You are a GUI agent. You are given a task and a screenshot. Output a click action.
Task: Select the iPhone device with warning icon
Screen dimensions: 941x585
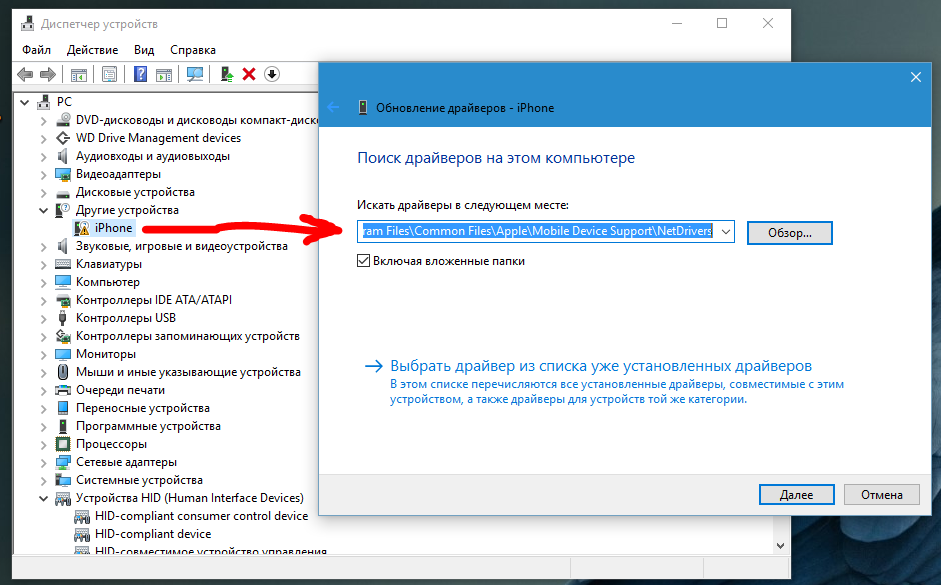104,228
